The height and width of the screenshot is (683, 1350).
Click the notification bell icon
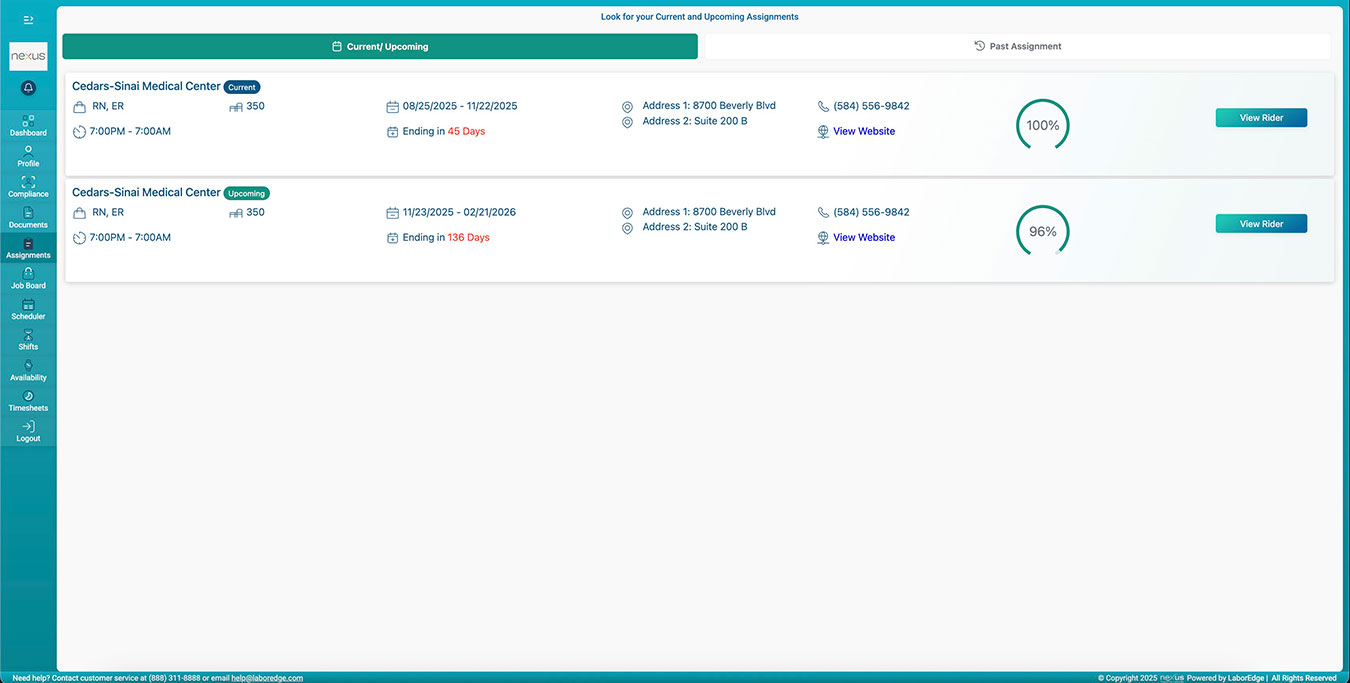click(28, 88)
